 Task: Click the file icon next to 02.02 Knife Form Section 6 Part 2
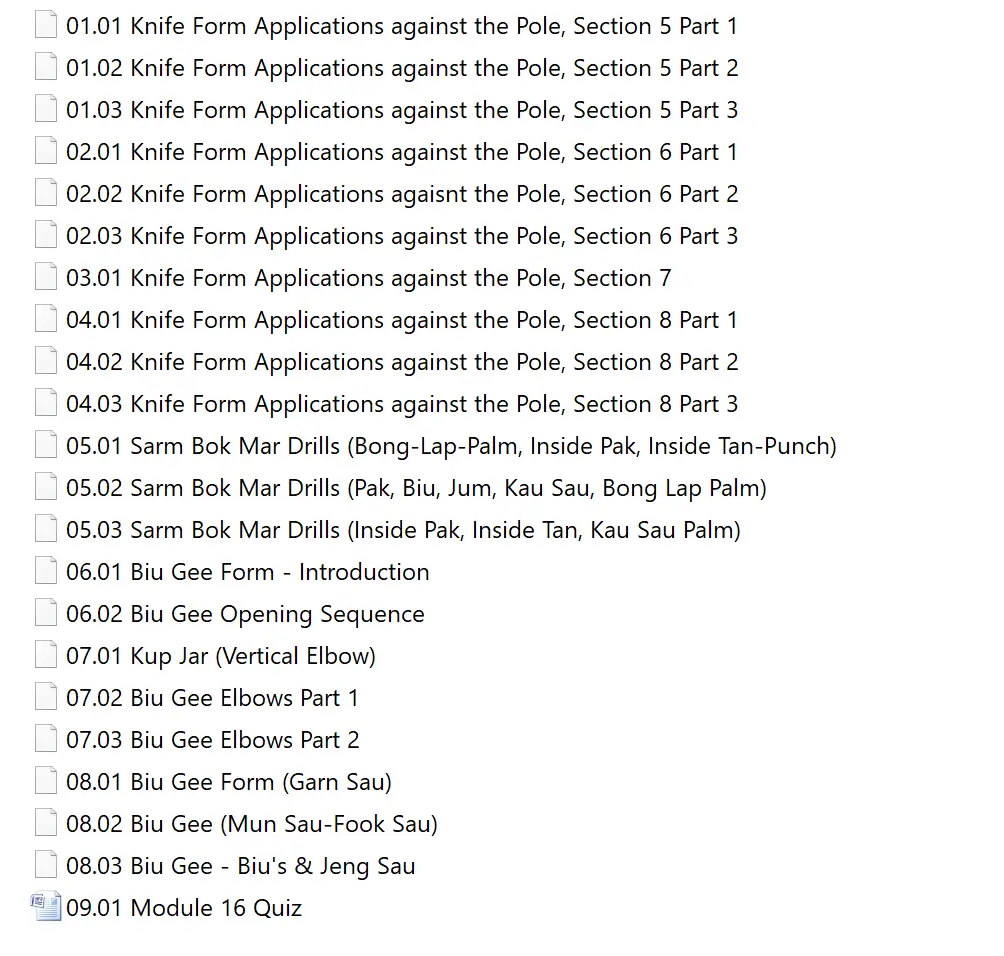(46, 194)
